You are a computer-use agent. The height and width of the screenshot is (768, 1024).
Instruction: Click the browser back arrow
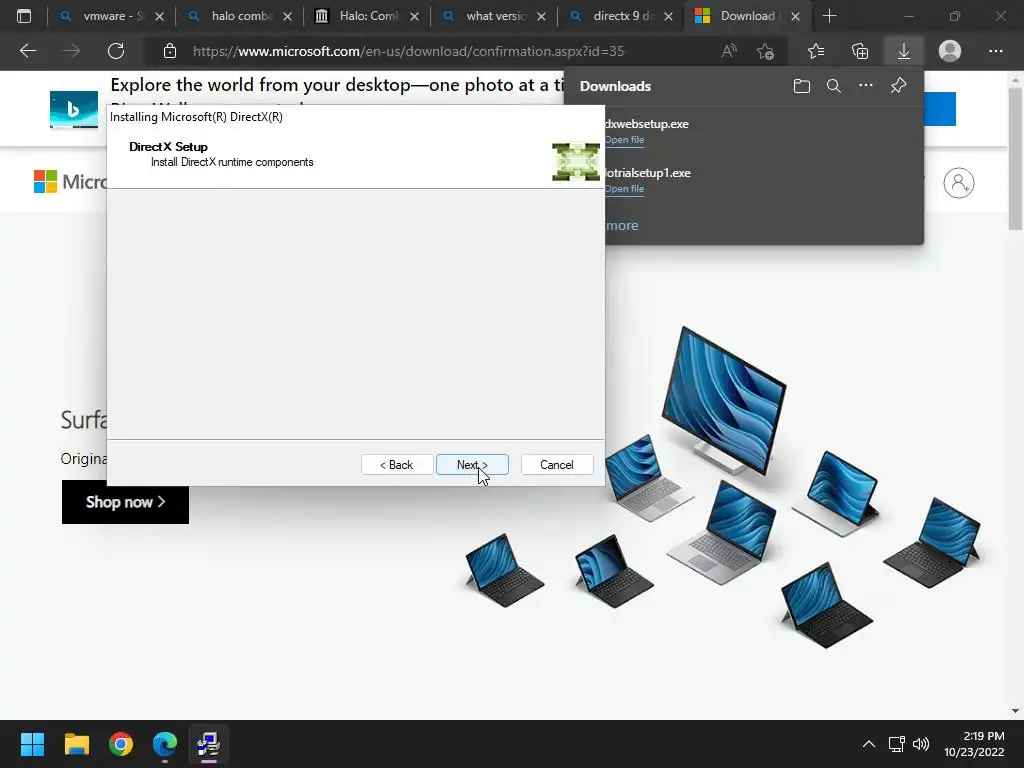click(27, 51)
